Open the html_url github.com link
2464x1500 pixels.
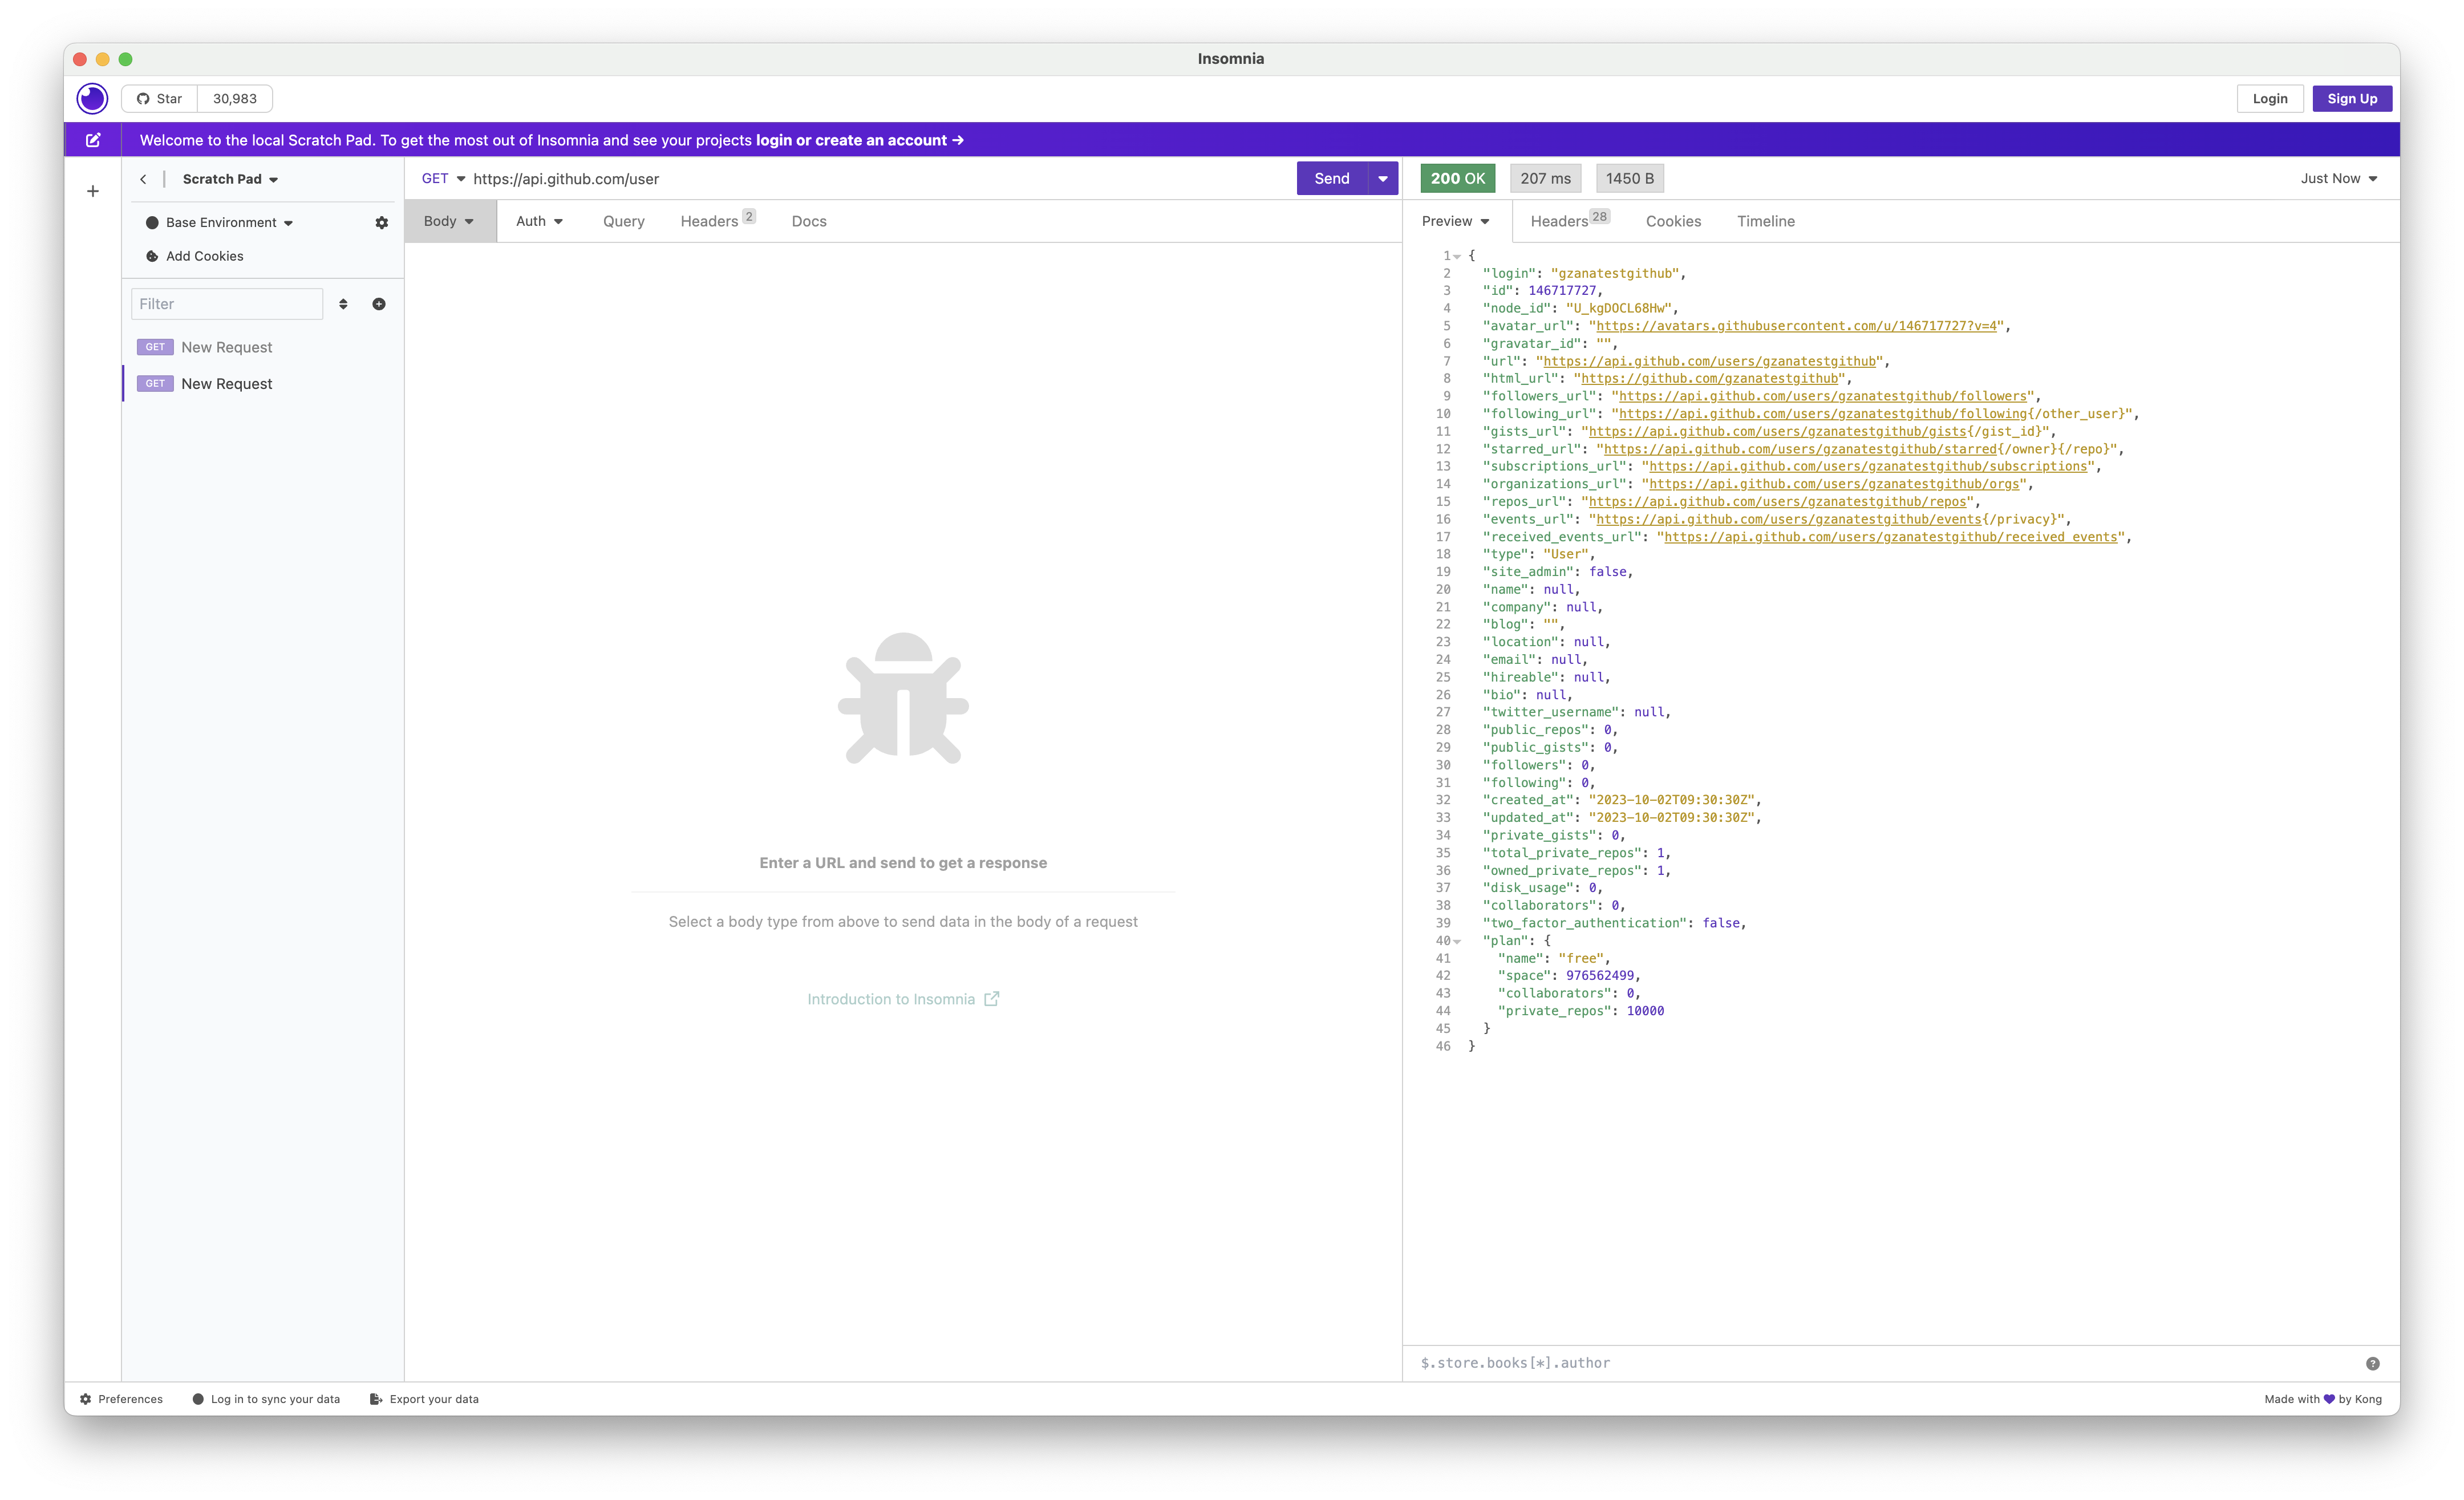click(1709, 379)
